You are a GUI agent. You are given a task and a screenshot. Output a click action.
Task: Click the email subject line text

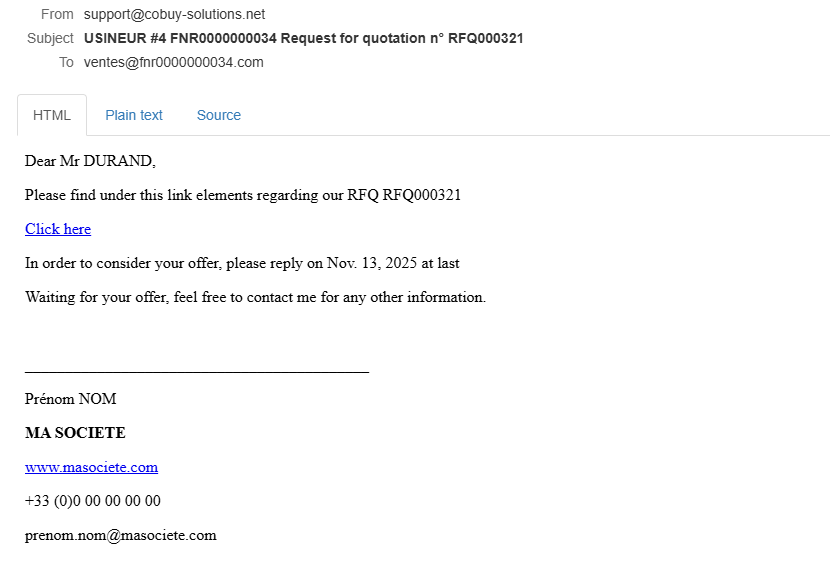(x=303, y=38)
